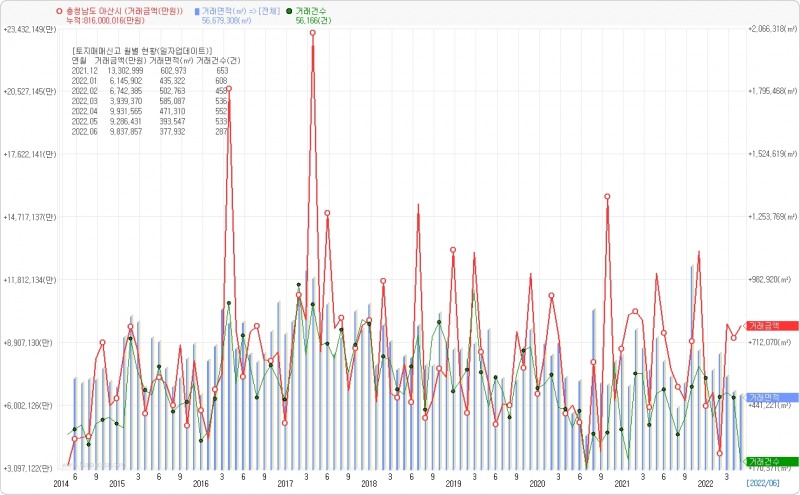
Task: Click the highest red peak data point in 2017
Action: (313, 33)
